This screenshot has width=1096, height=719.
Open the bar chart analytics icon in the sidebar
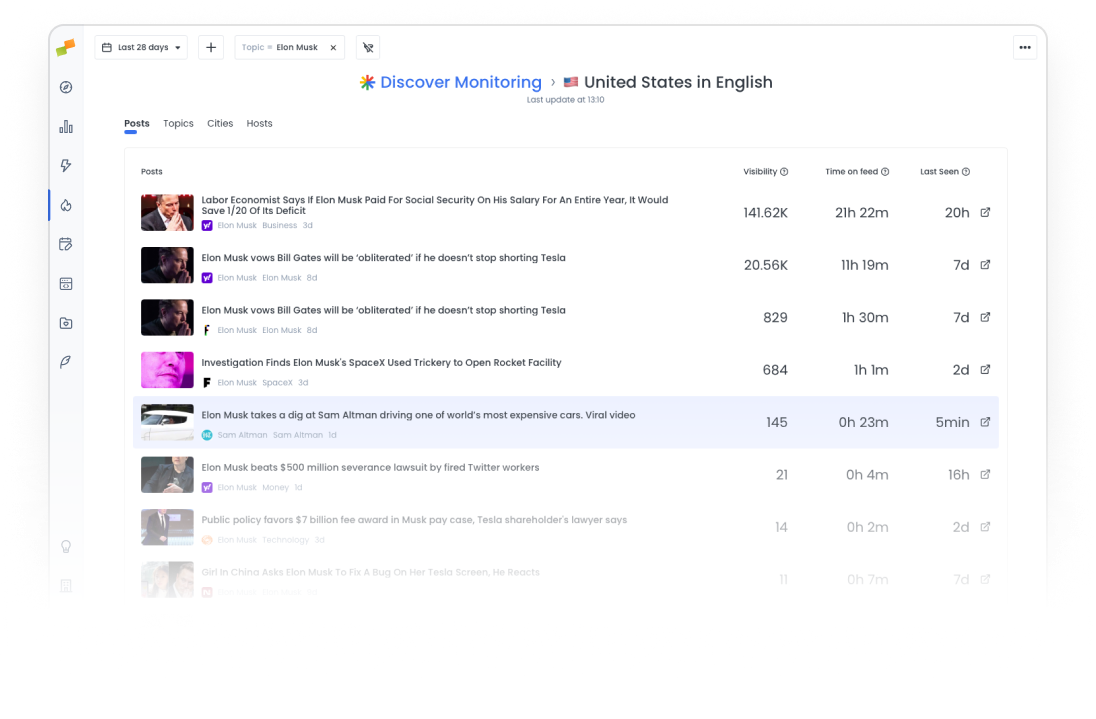point(66,126)
